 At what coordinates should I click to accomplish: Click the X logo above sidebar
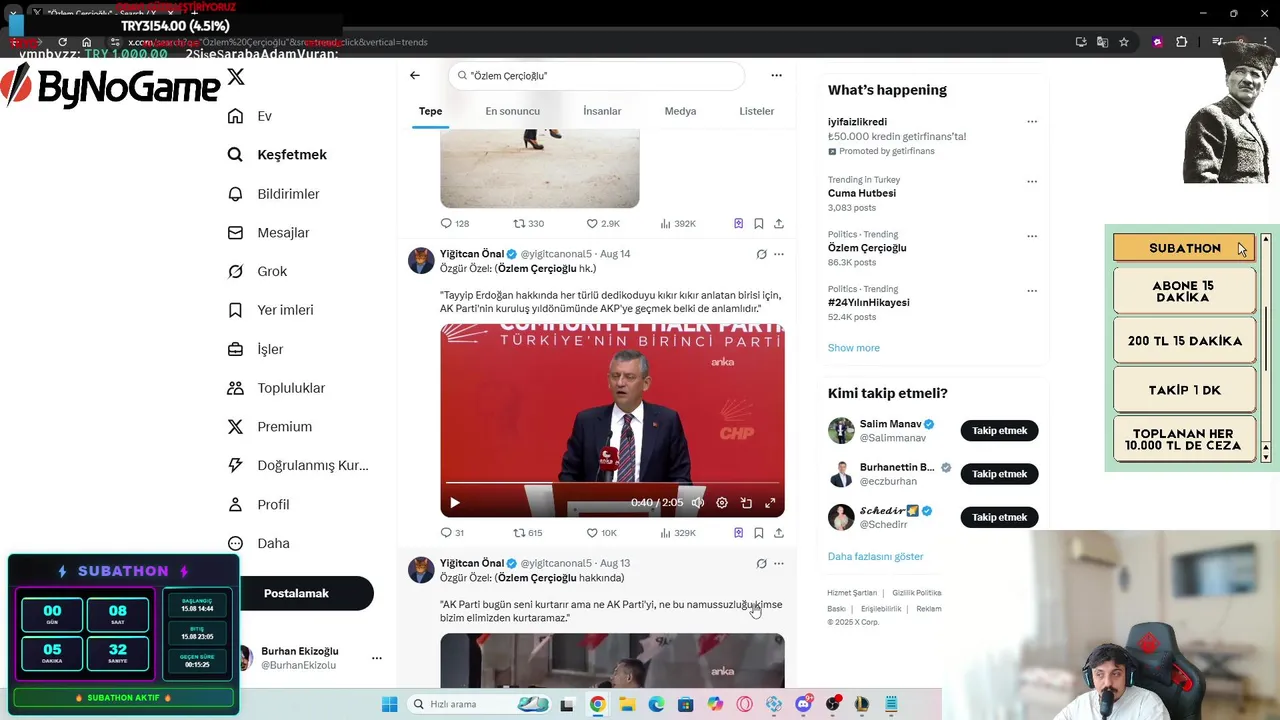click(x=236, y=76)
